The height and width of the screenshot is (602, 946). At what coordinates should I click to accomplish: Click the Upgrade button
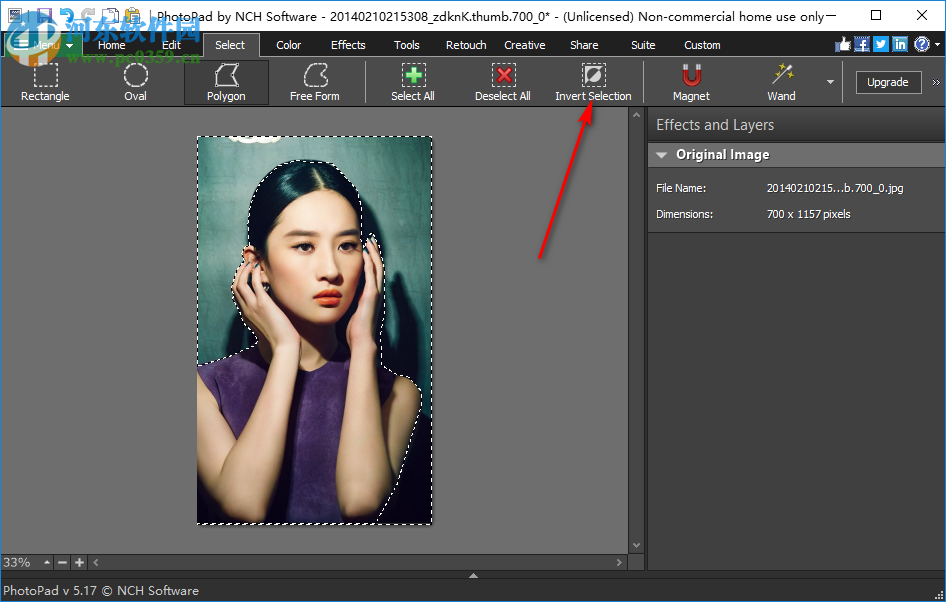[x=888, y=82]
